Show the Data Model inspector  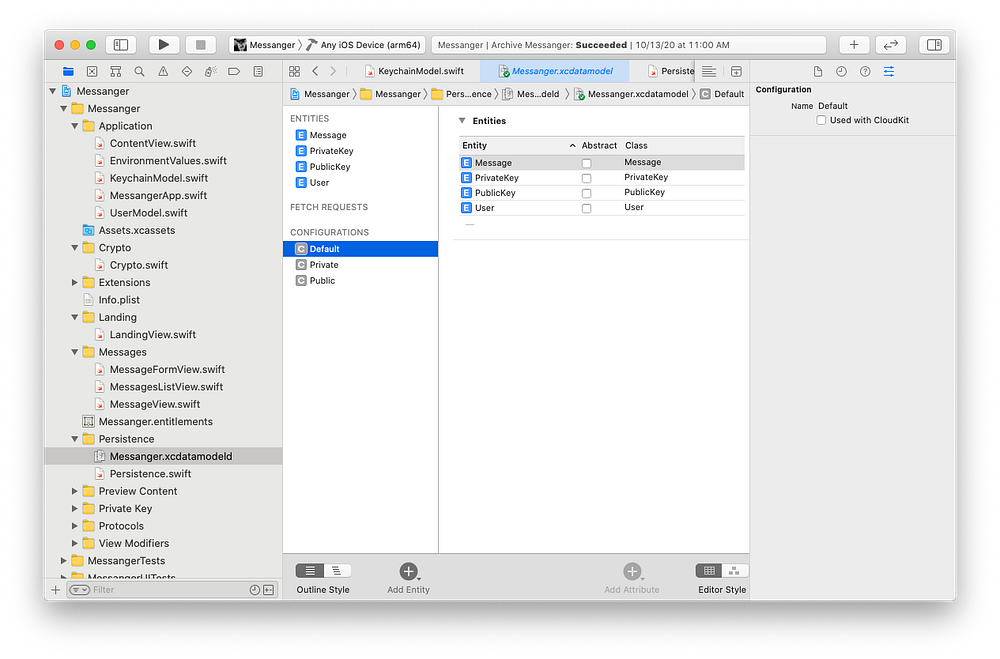888,71
